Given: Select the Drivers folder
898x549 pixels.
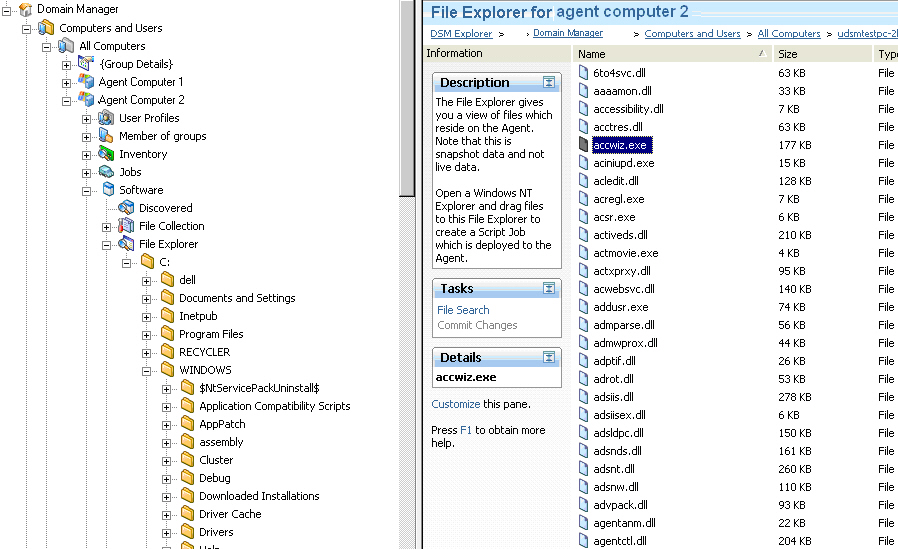Looking at the screenshot, I should coord(216,532).
